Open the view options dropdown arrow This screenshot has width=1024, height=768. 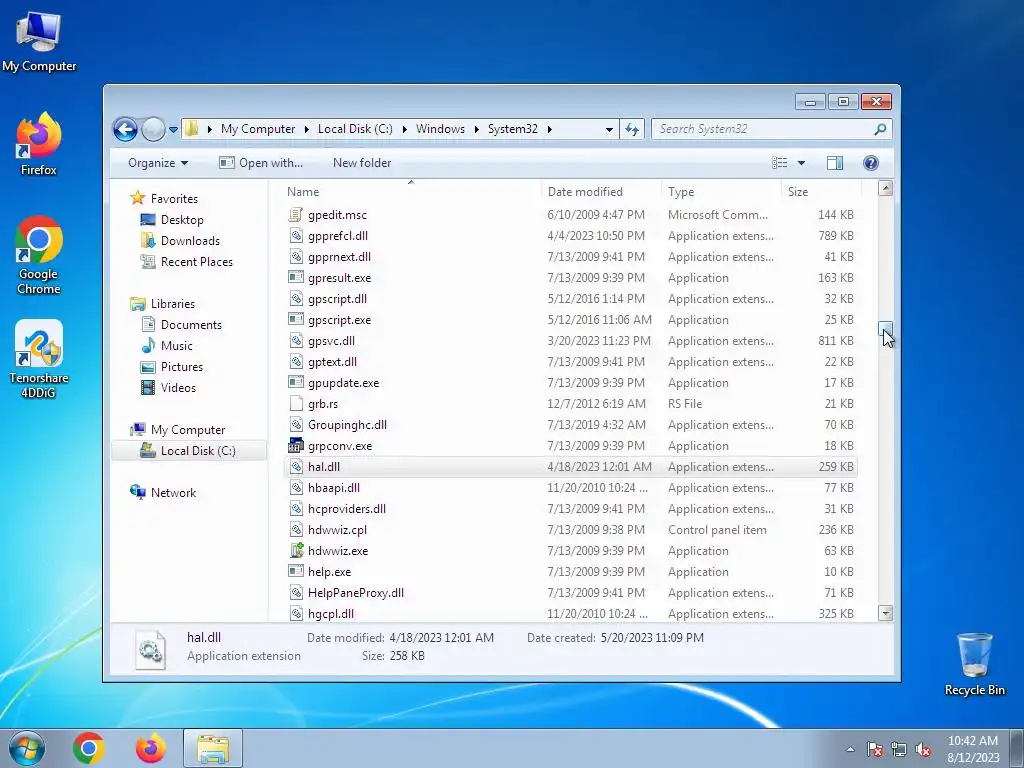coord(801,163)
